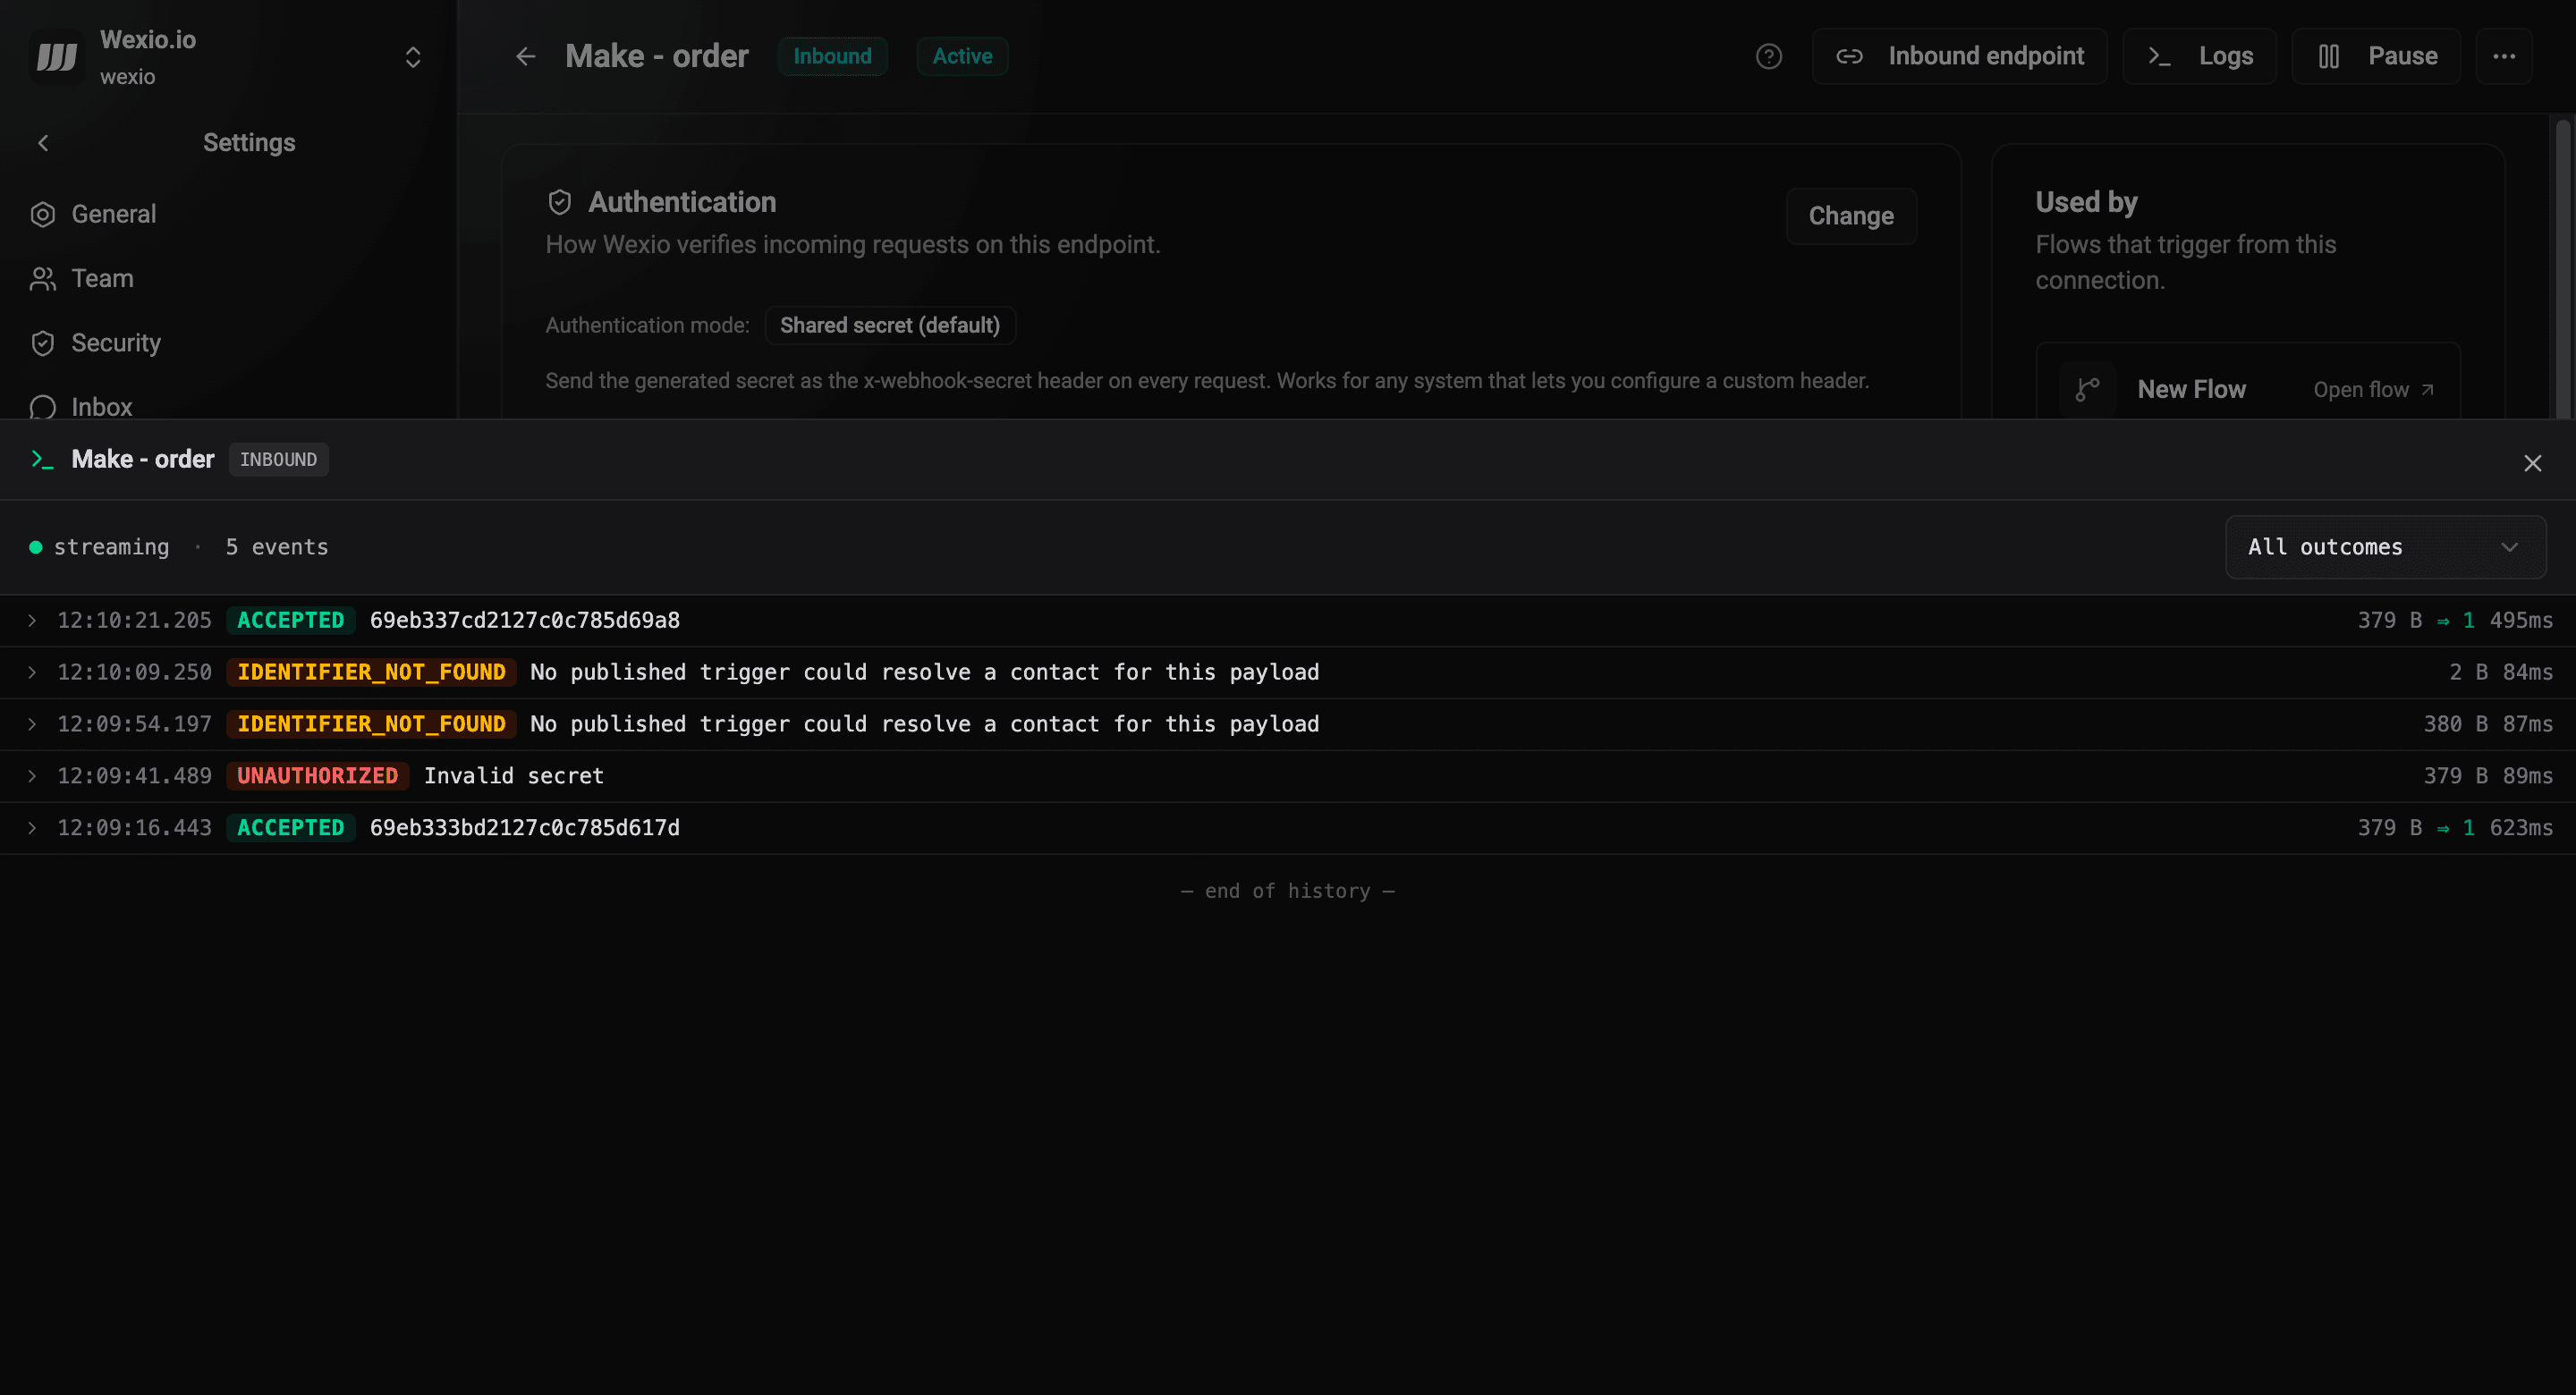
Task: Click the Open flow link
Action: 2372,389
